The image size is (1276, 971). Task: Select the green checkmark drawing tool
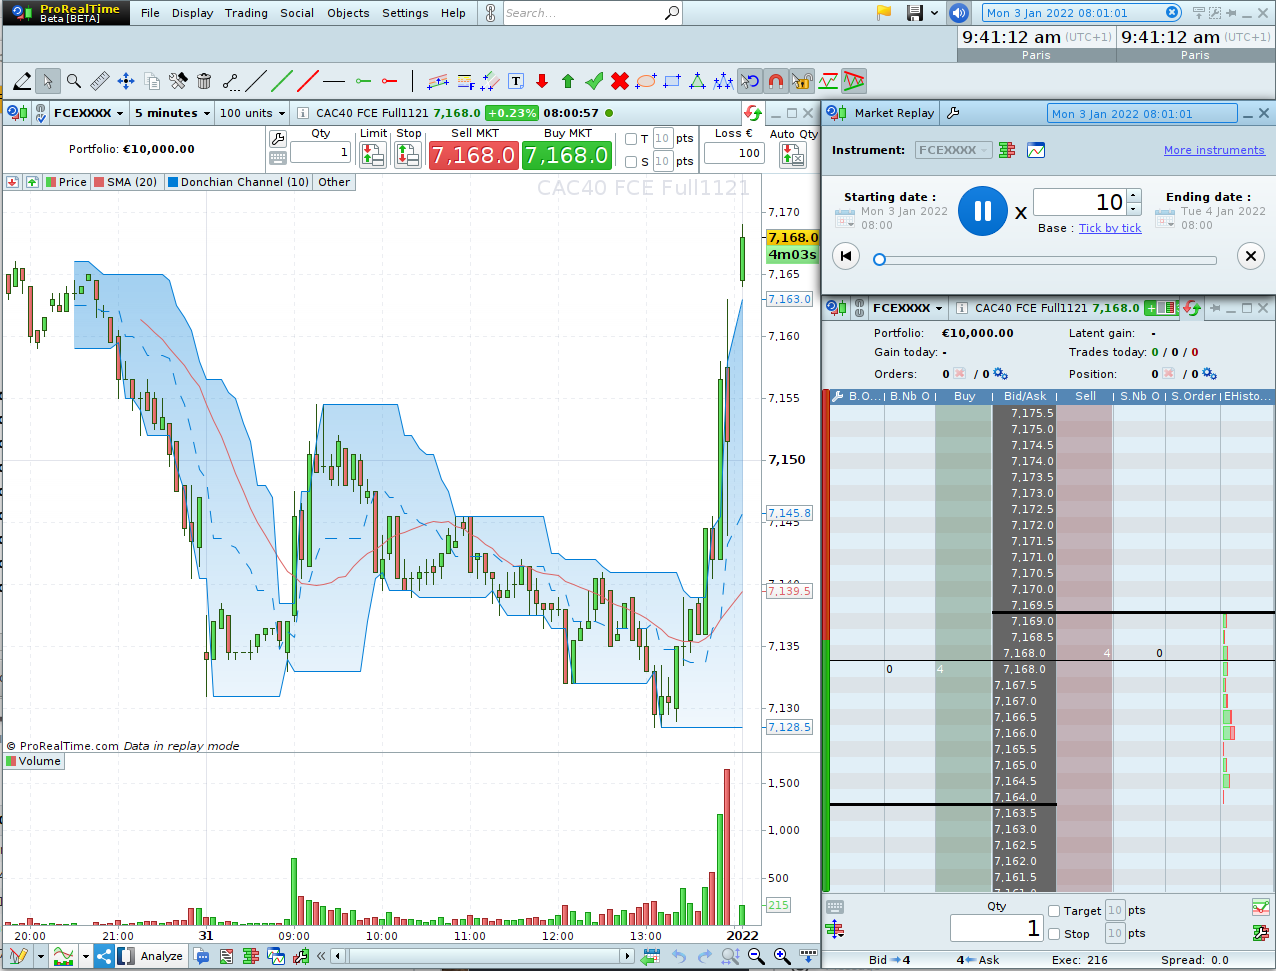point(594,81)
